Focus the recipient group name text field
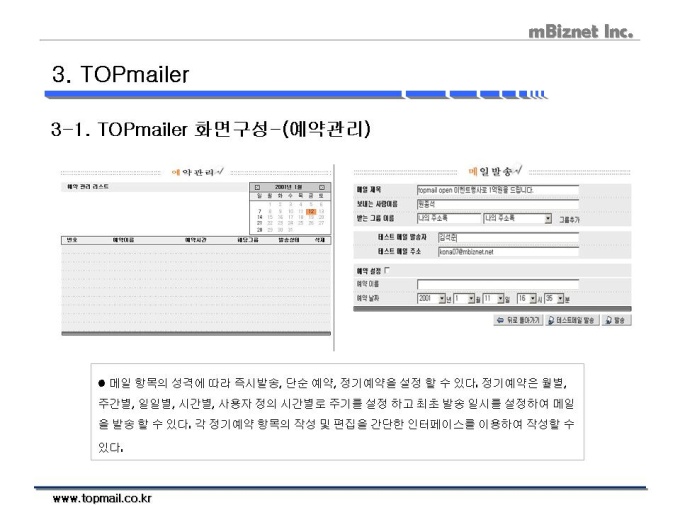The image size is (680, 510). click(x=449, y=218)
